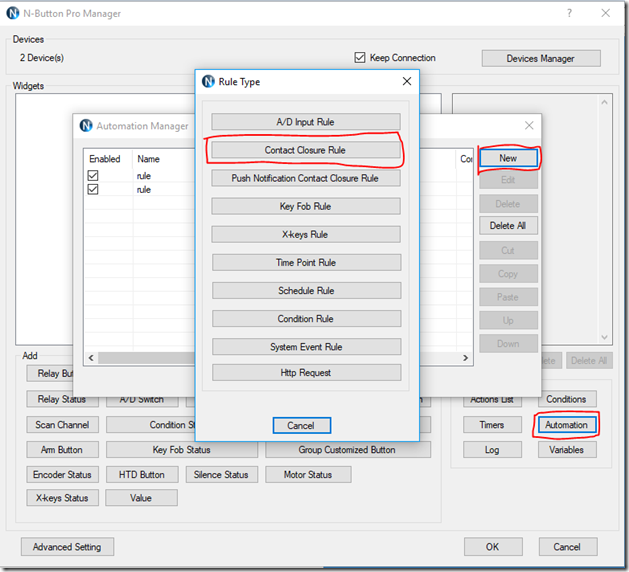Close the Rule Type dialog
The height and width of the screenshot is (572, 629).
[x=407, y=81]
